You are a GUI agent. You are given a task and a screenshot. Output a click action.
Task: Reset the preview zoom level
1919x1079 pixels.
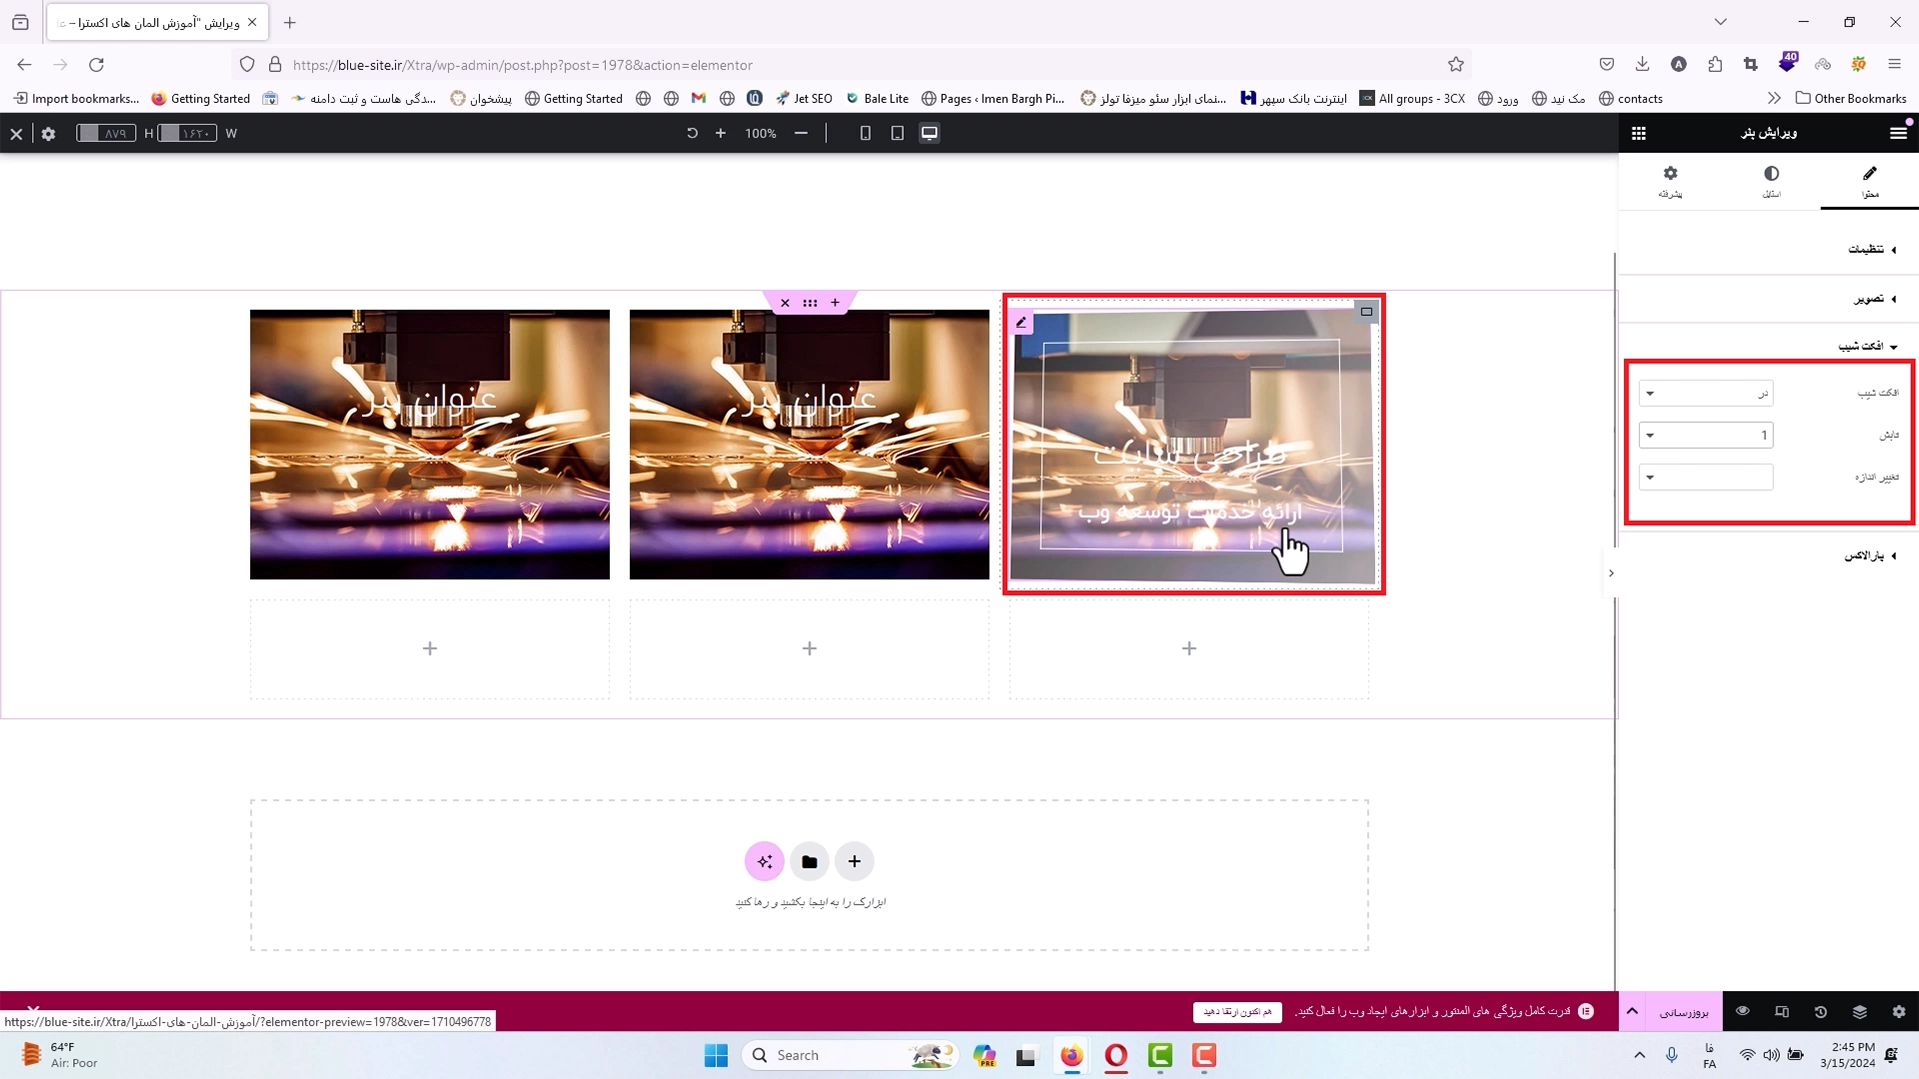692,133
